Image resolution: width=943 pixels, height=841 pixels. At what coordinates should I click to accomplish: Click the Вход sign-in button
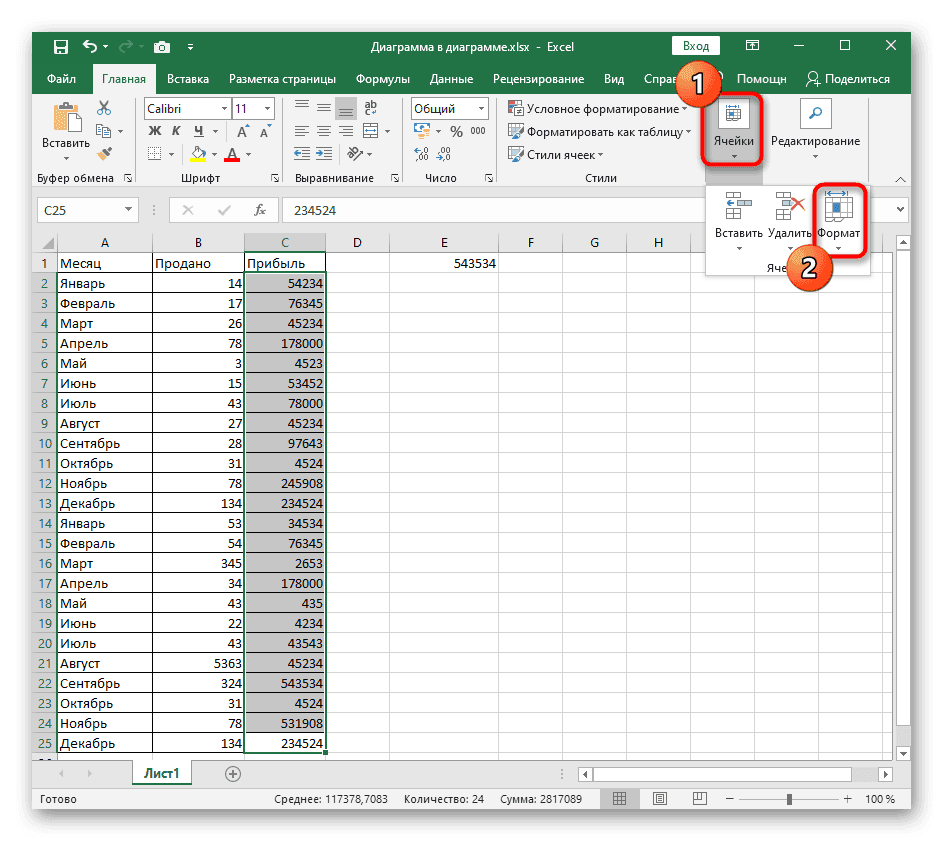click(x=696, y=46)
